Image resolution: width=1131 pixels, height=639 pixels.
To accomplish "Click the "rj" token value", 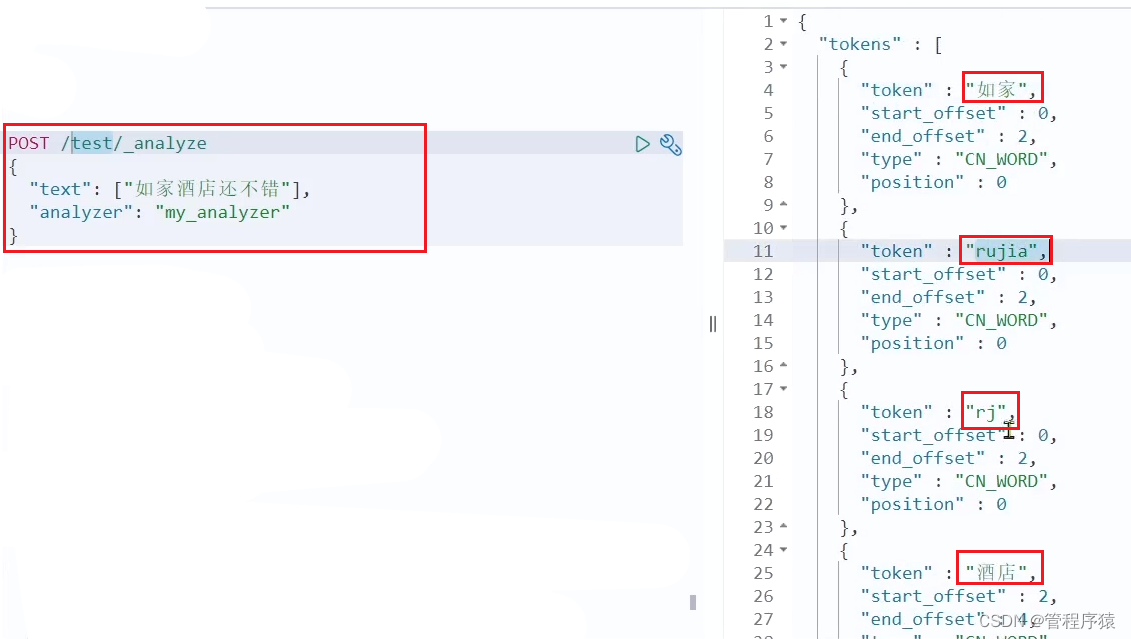I will pos(985,412).
